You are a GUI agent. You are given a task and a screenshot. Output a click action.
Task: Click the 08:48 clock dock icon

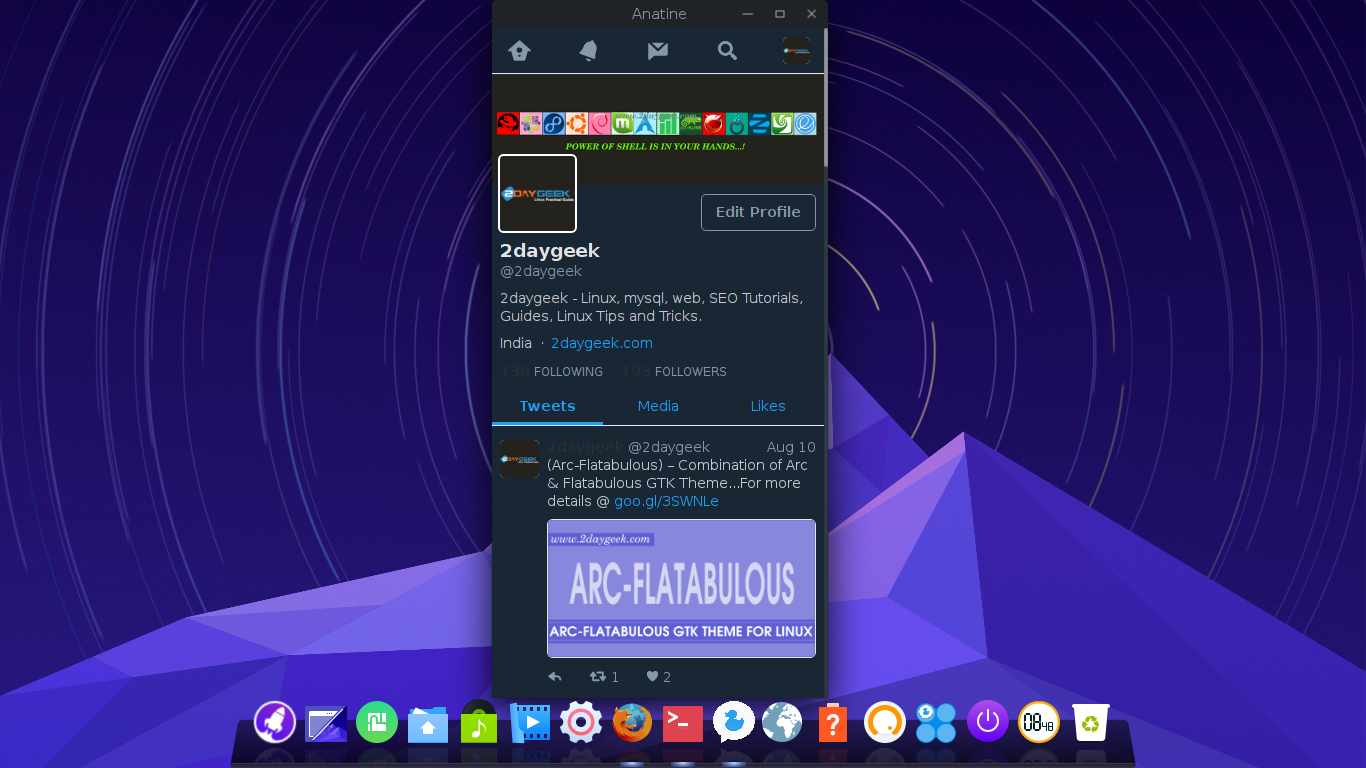click(1039, 722)
